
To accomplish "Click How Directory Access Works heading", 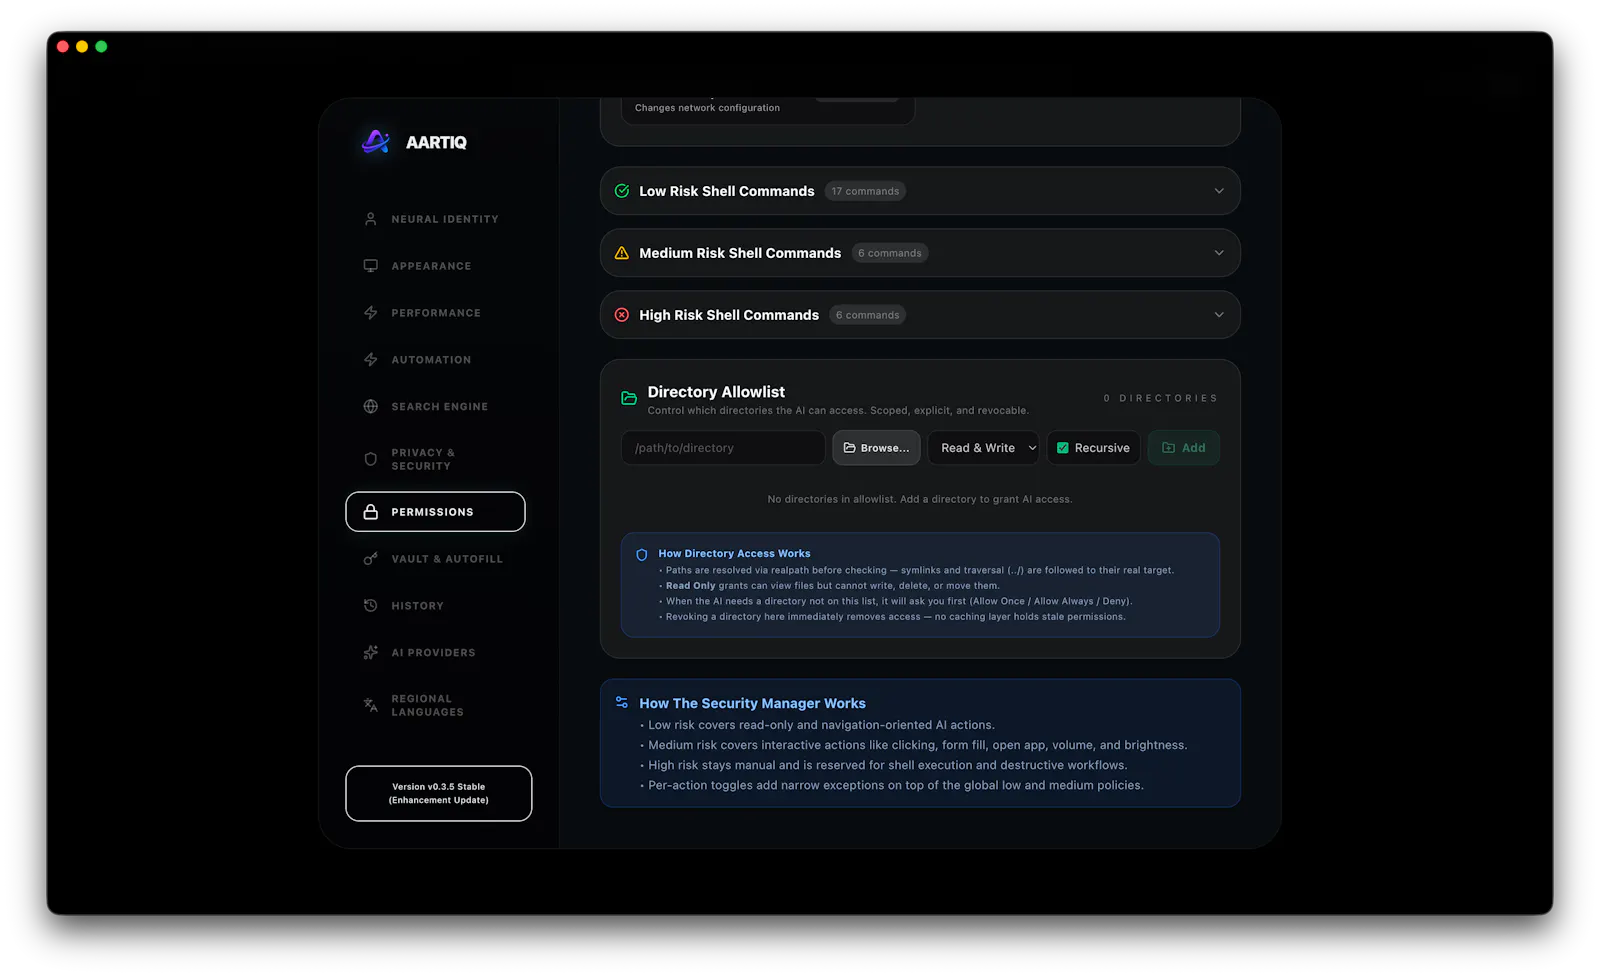I will click(734, 554).
